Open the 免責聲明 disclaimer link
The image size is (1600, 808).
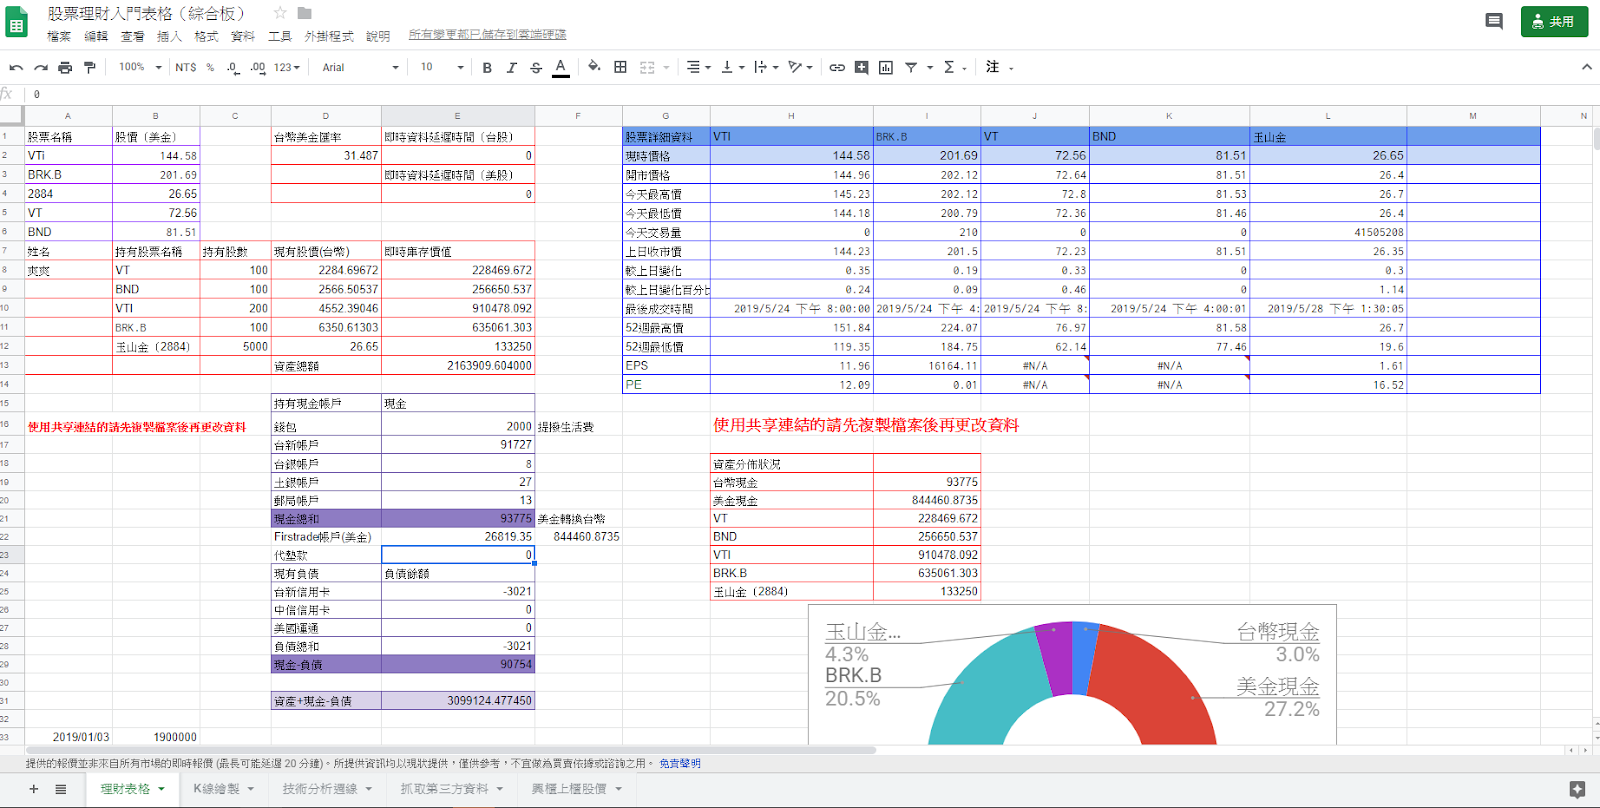[680, 763]
